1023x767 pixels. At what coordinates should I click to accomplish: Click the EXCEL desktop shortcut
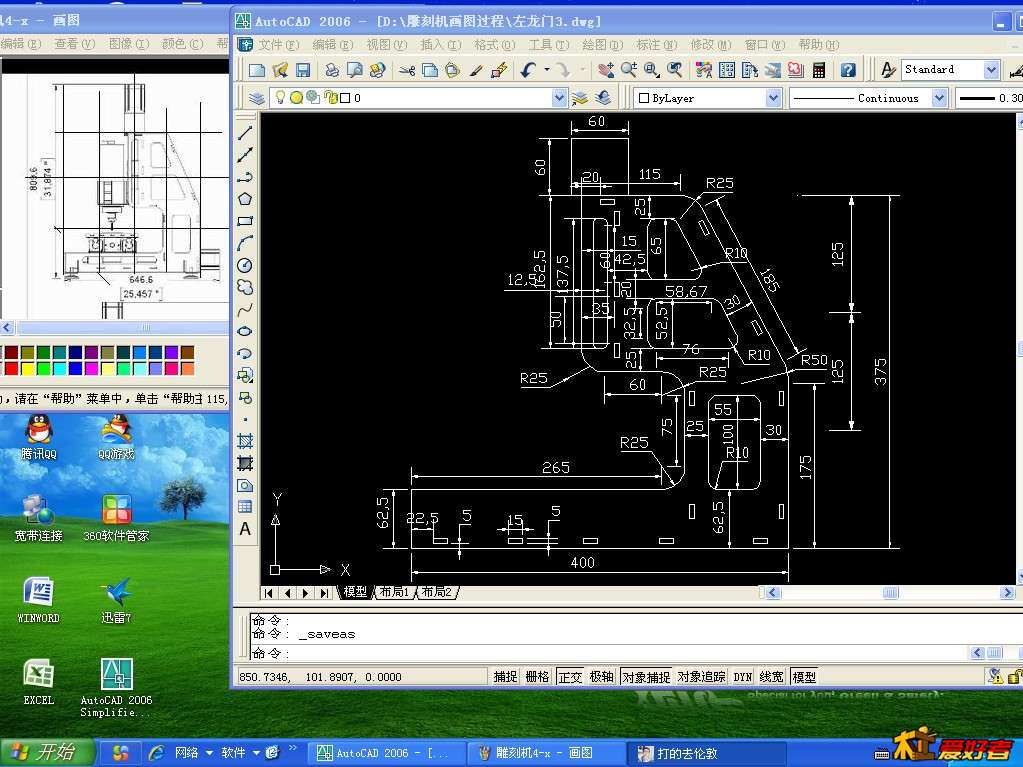[38, 683]
